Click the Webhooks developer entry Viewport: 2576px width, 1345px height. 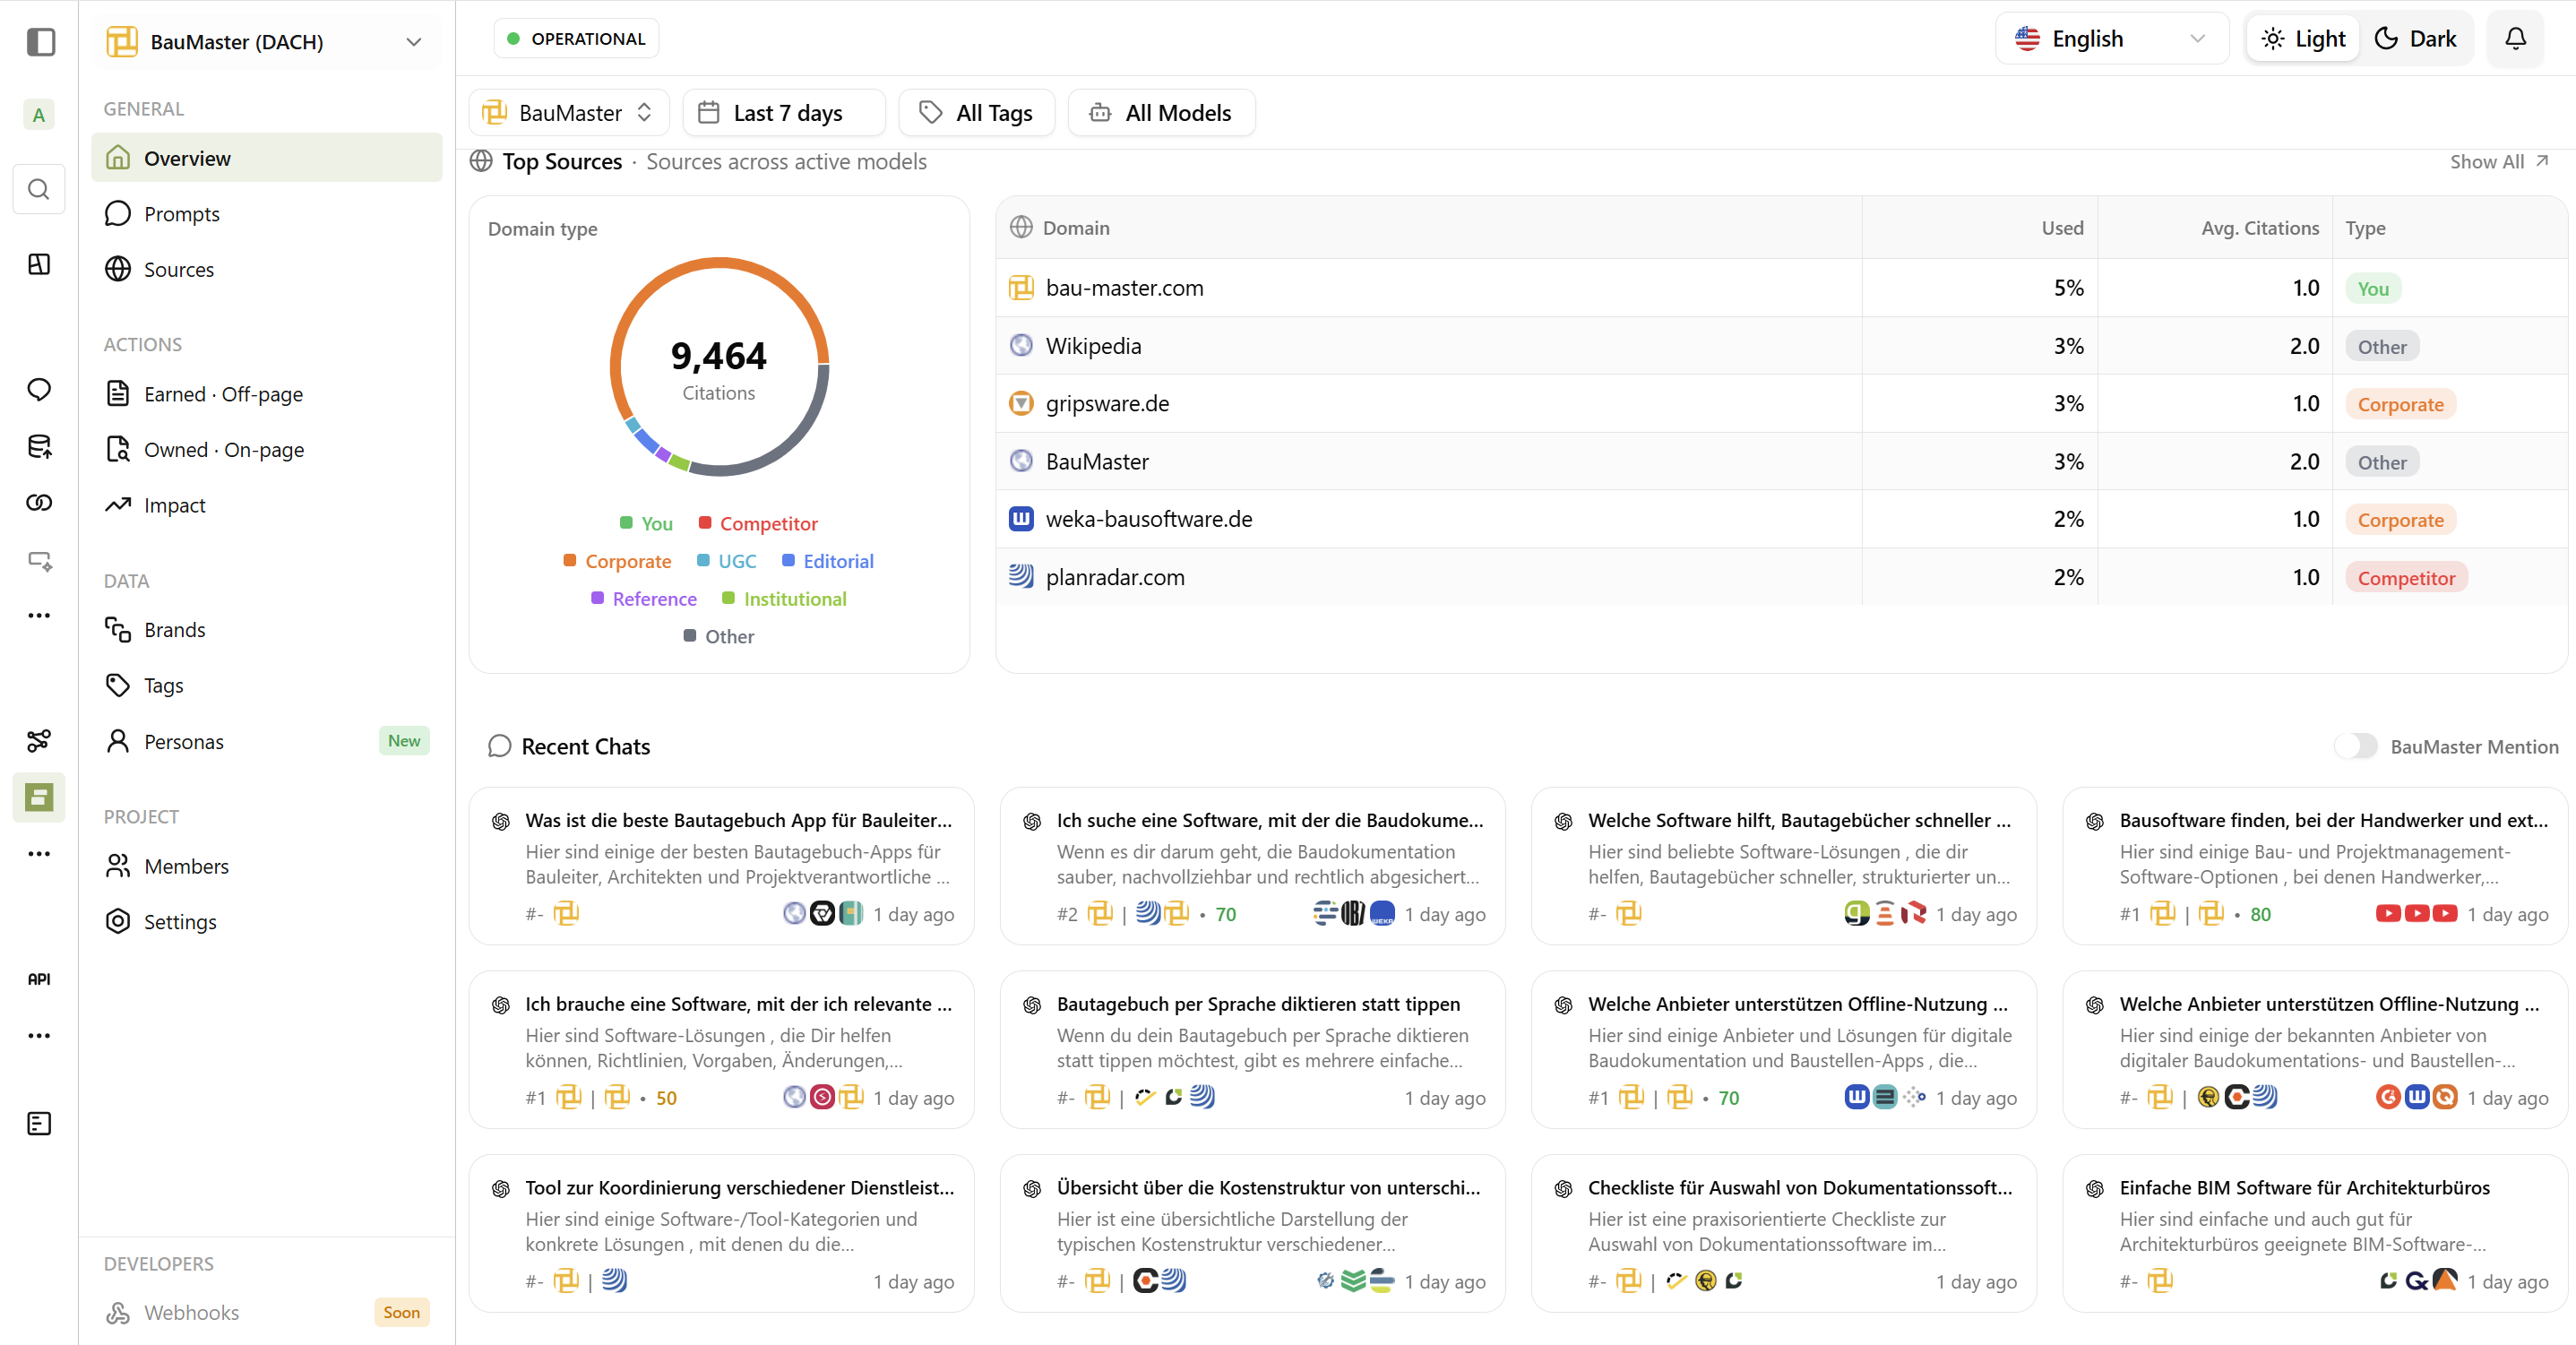point(191,1312)
